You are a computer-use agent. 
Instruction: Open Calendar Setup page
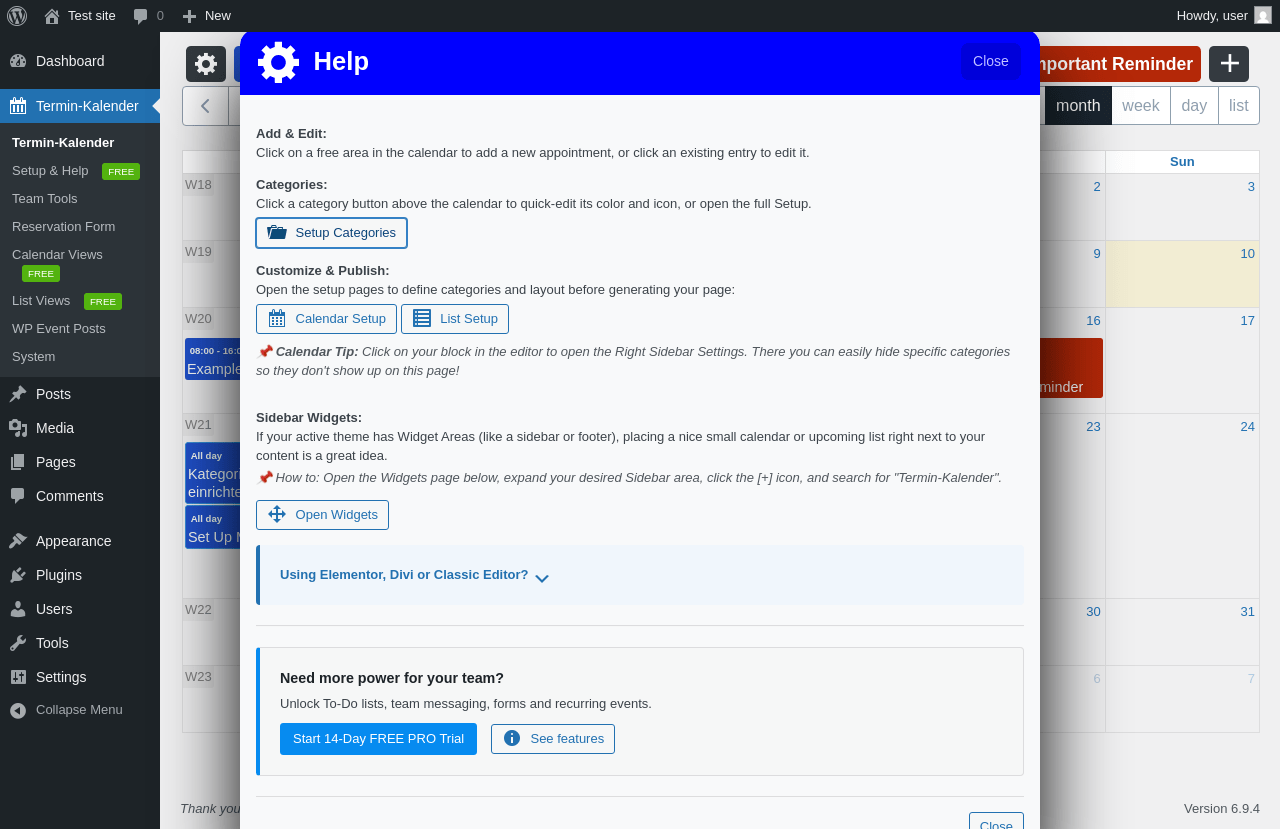(326, 319)
